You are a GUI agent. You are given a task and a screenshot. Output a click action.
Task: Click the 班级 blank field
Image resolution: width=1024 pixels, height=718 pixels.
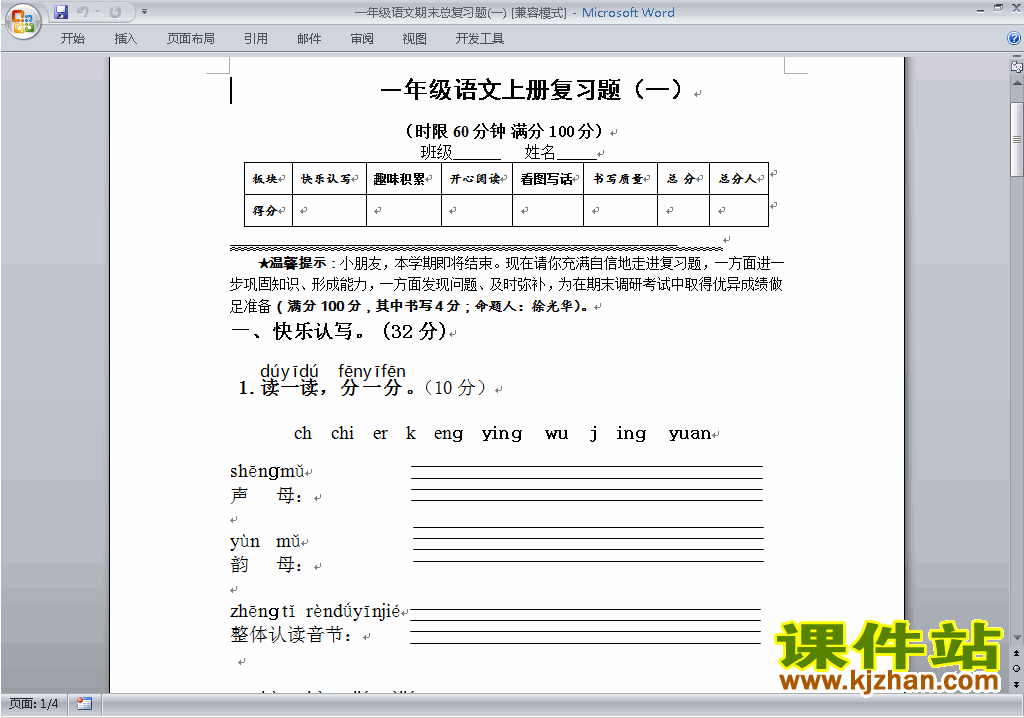point(477,153)
